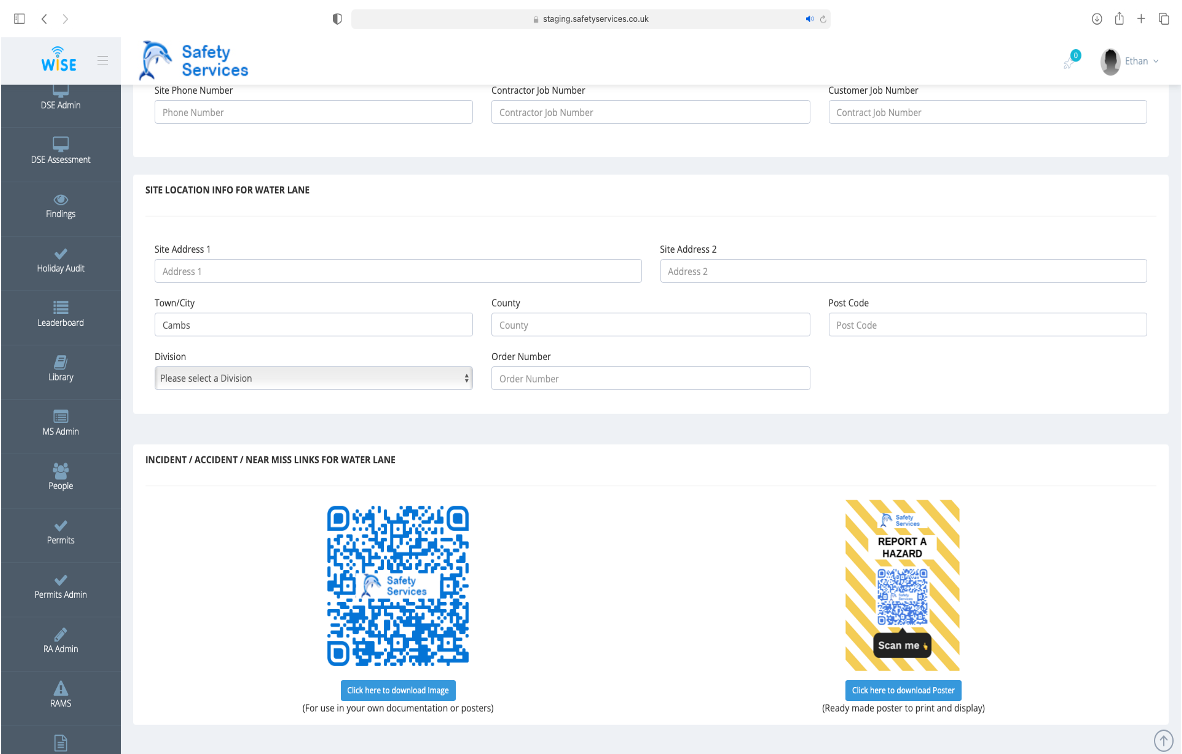Click the Ready made poster to print text
The height and width of the screenshot is (754, 1182).
pyautogui.click(x=903, y=708)
